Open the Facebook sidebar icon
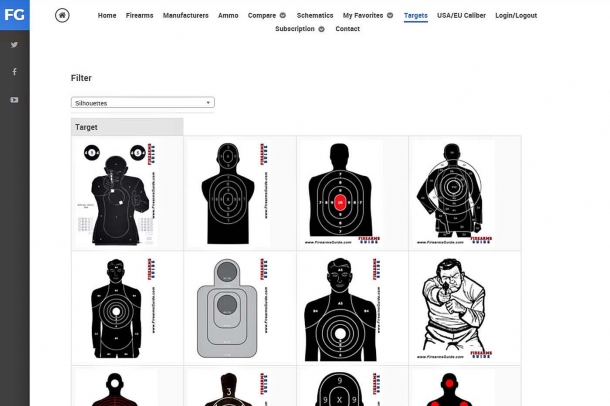 [x=14, y=72]
